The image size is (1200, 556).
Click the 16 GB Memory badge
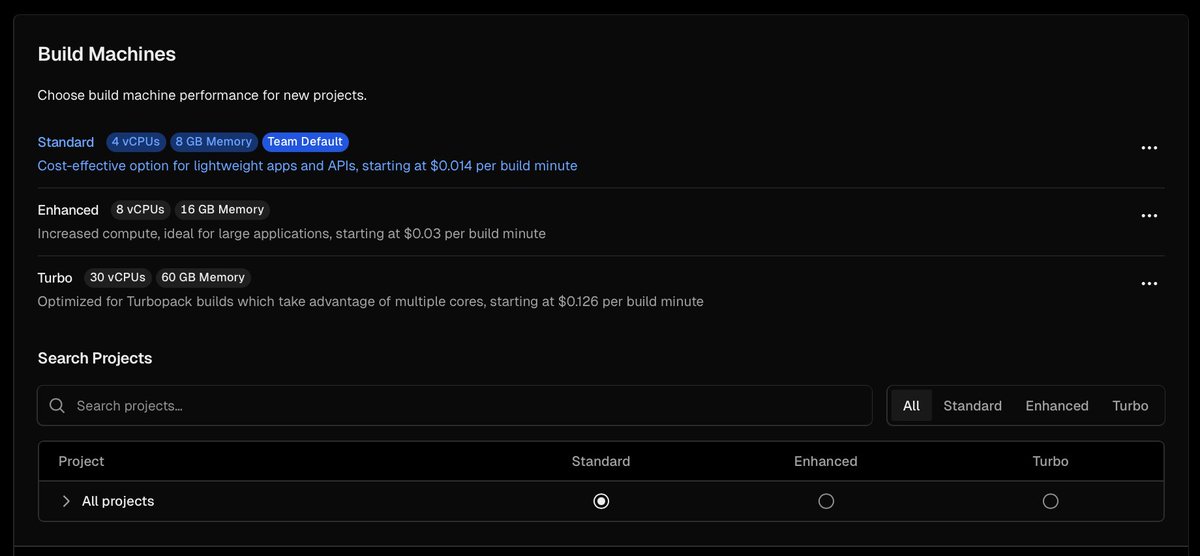[x=222, y=210]
